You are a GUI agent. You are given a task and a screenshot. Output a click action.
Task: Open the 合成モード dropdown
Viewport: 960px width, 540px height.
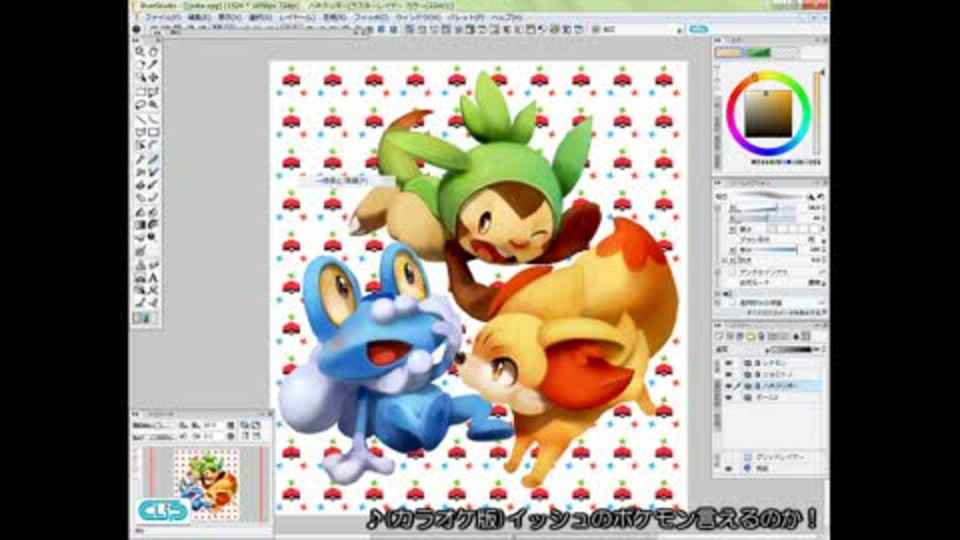816,283
